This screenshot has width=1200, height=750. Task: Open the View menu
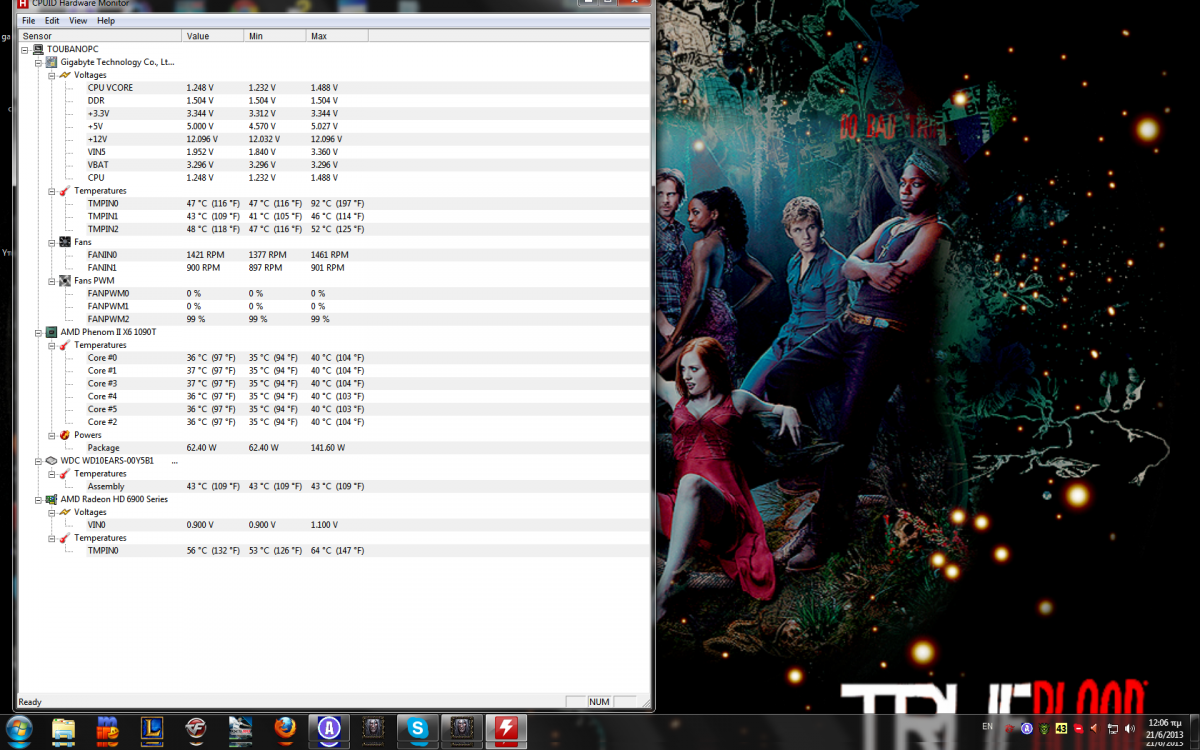78,20
